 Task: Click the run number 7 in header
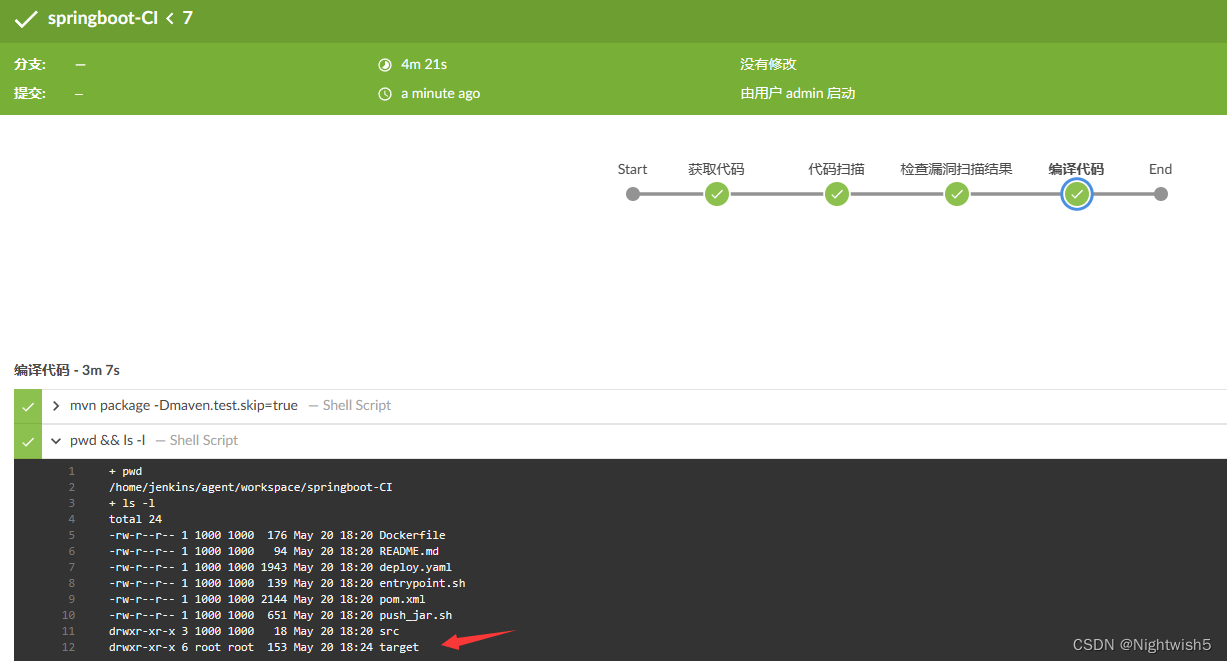click(x=188, y=18)
